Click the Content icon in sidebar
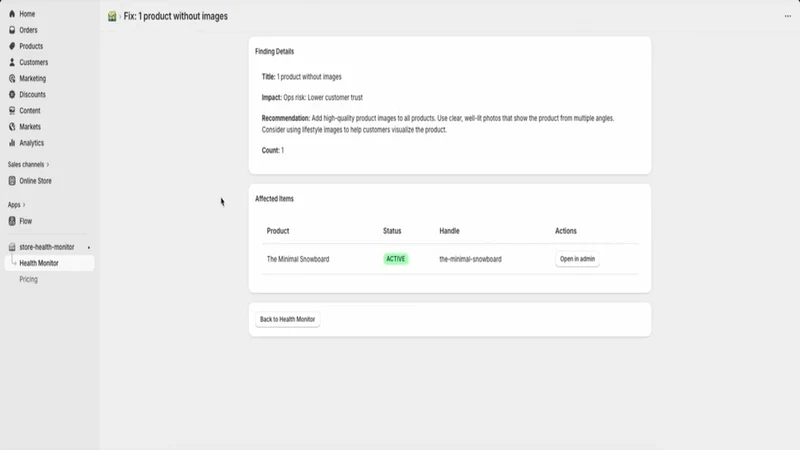The height and width of the screenshot is (450, 800). pyautogui.click(x=12, y=110)
